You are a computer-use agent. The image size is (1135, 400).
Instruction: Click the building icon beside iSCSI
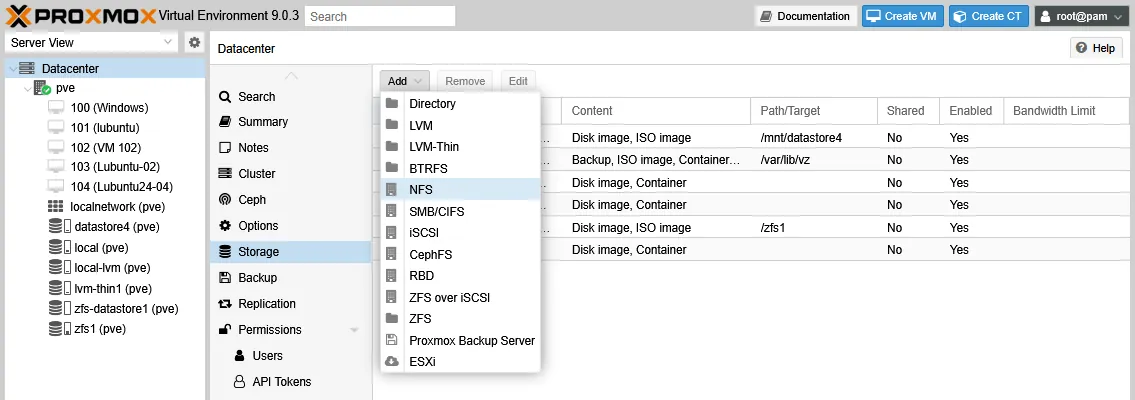(x=392, y=233)
